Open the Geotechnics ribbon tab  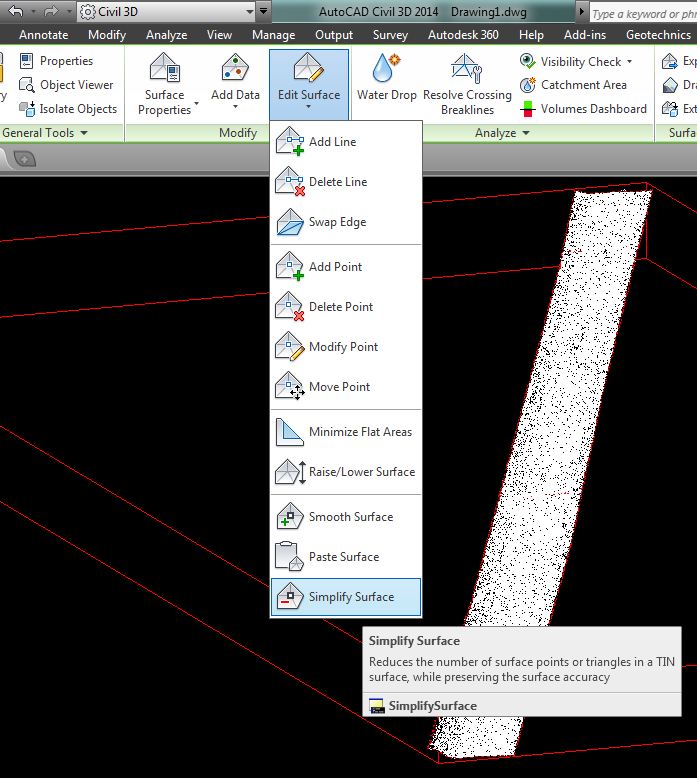[x=658, y=35]
